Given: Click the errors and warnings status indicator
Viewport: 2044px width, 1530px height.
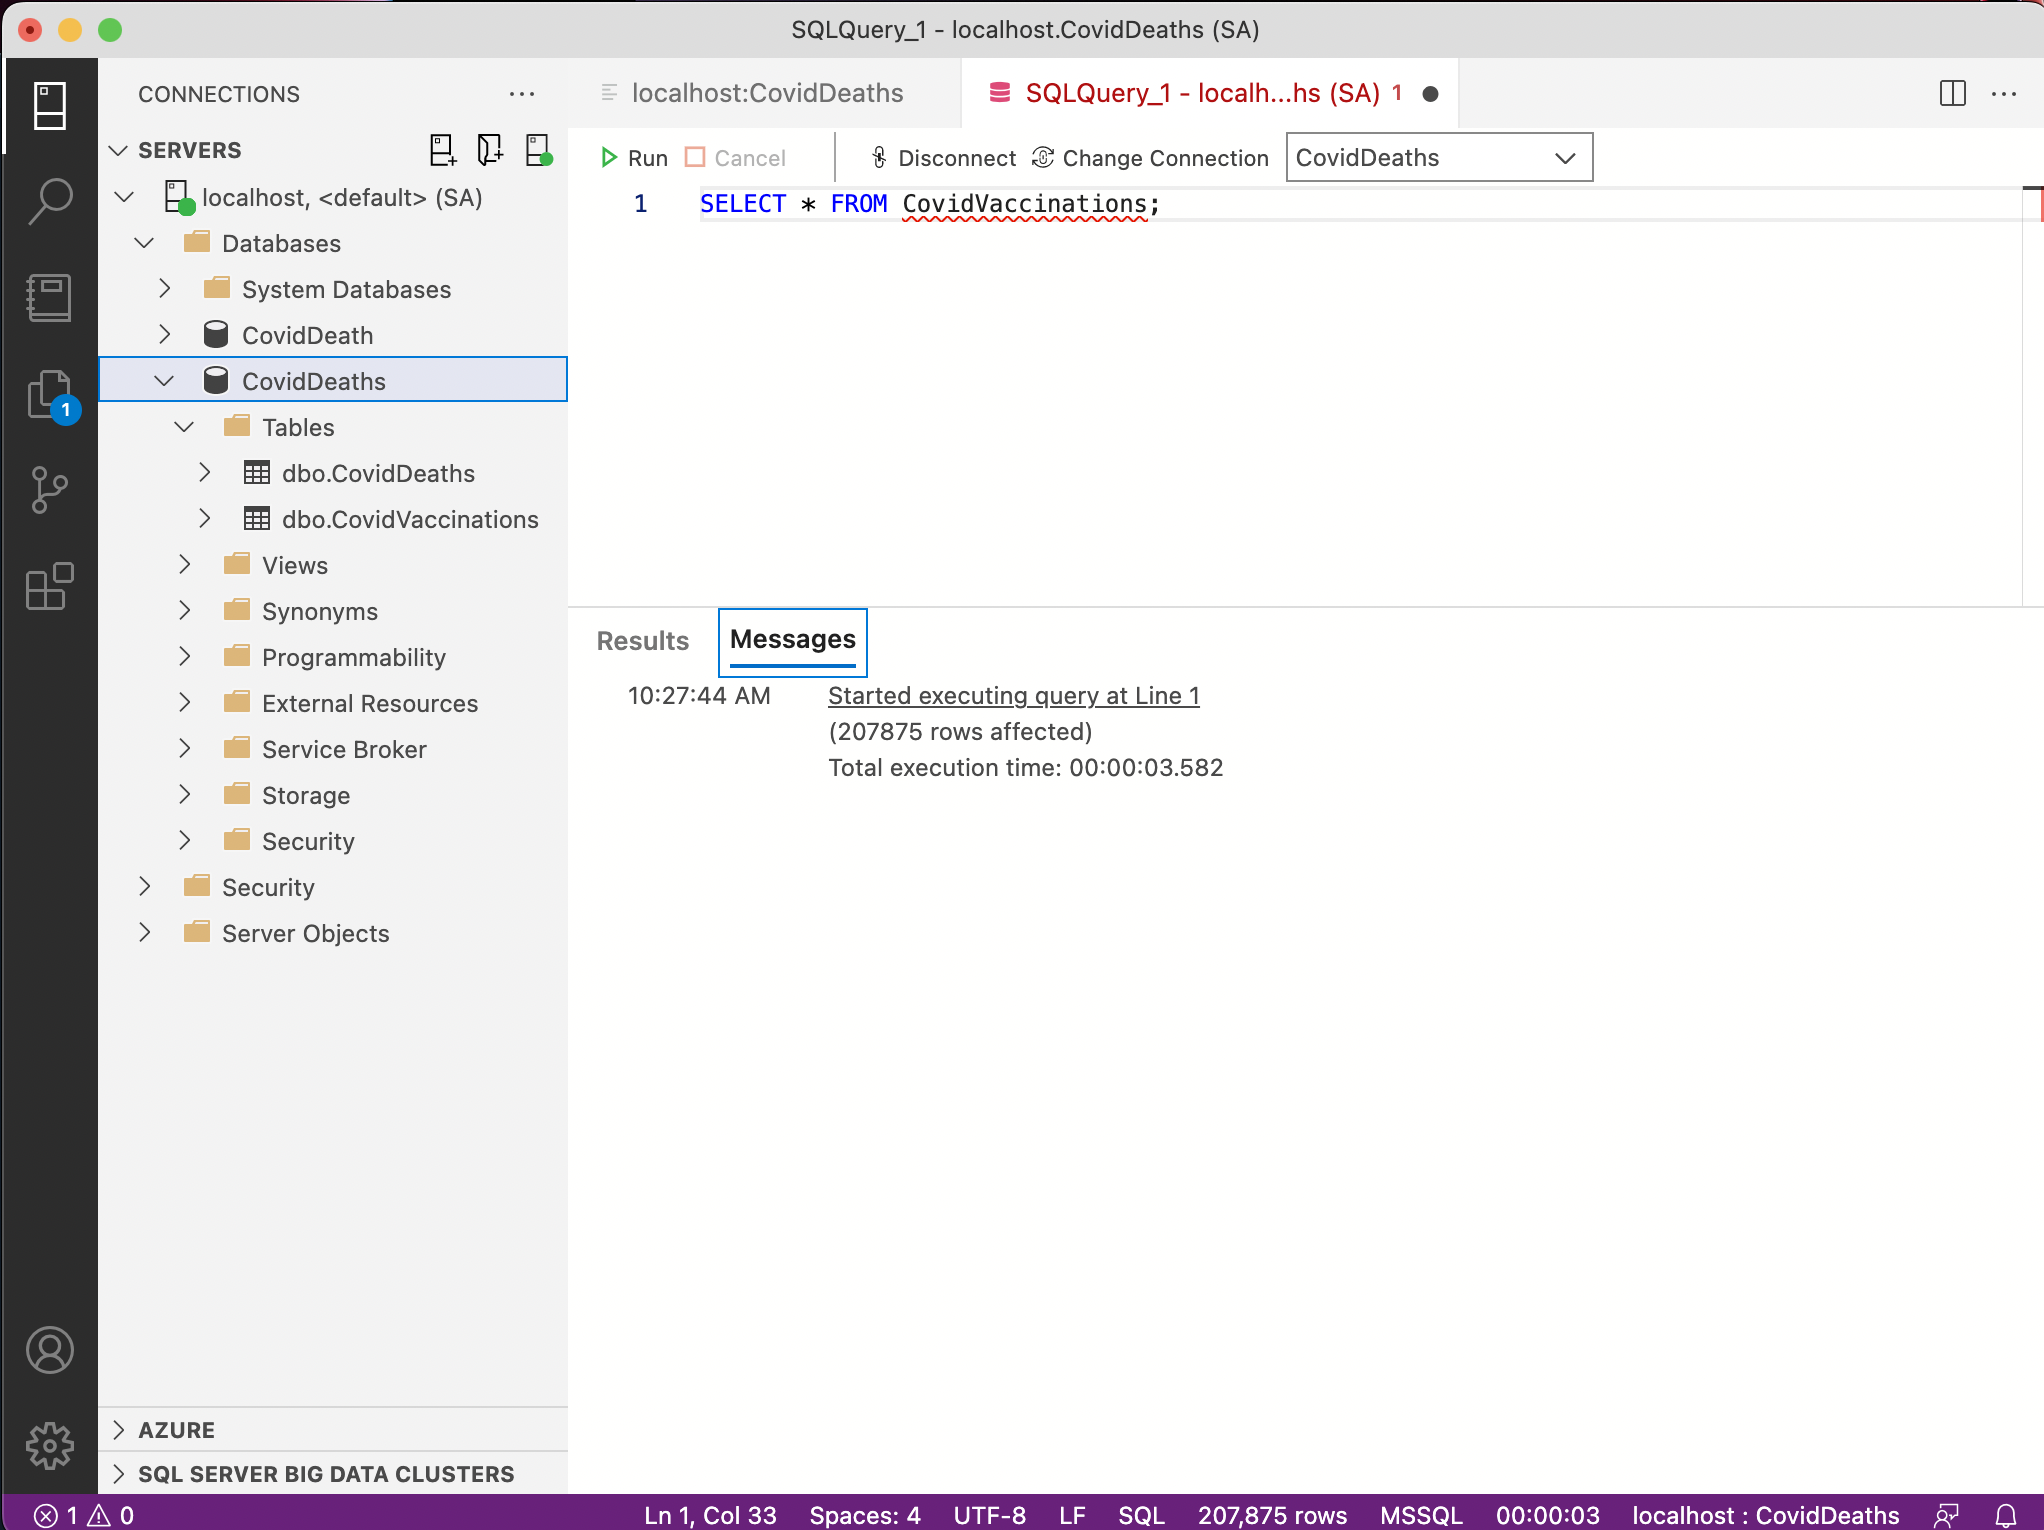Looking at the screenshot, I should point(84,1515).
